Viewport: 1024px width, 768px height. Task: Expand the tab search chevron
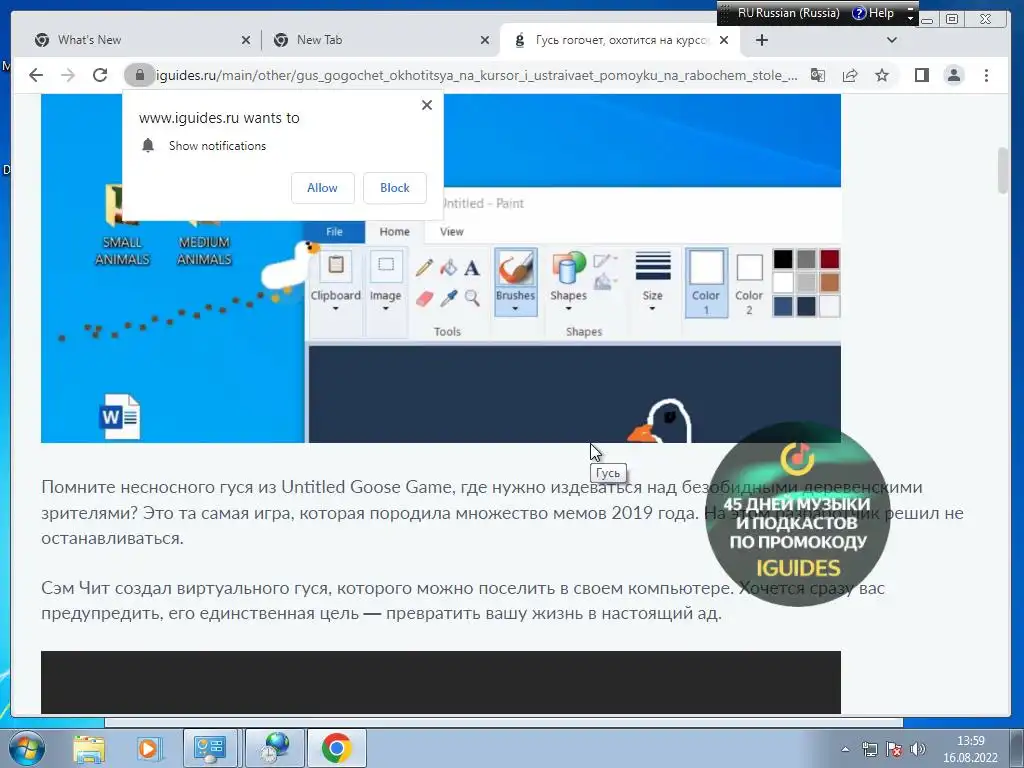[x=891, y=40]
